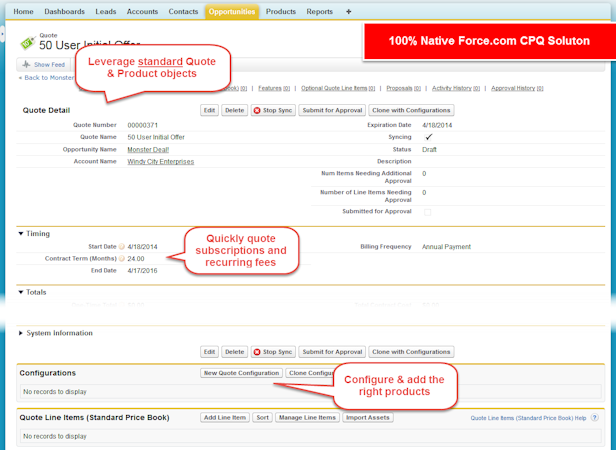
Task: Jump to the Approval History link
Action: tap(517, 88)
